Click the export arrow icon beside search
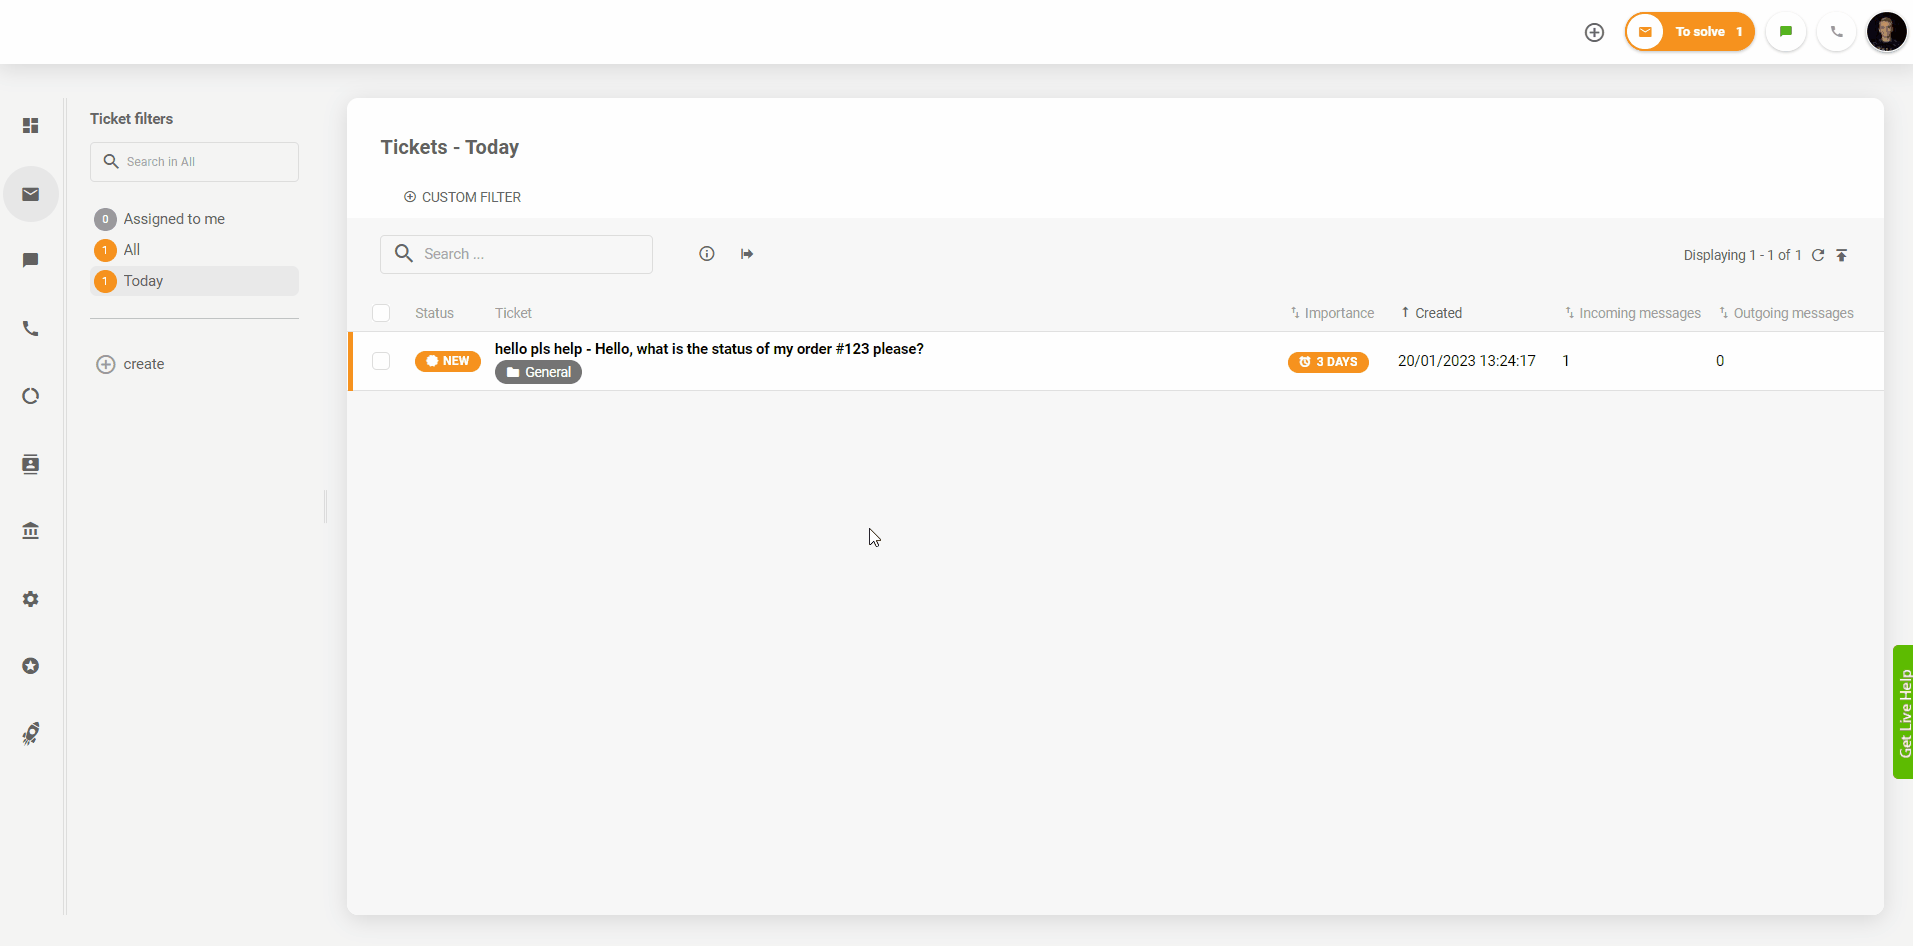 pos(747,254)
